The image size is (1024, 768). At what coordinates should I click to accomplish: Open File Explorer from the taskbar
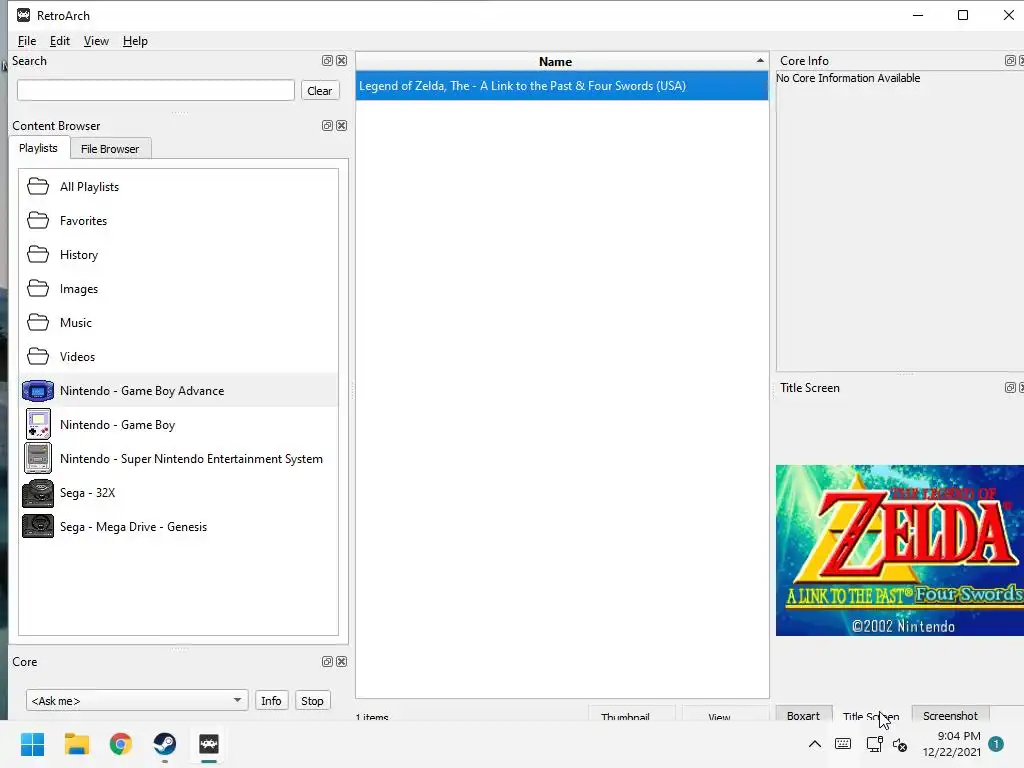[x=76, y=744]
